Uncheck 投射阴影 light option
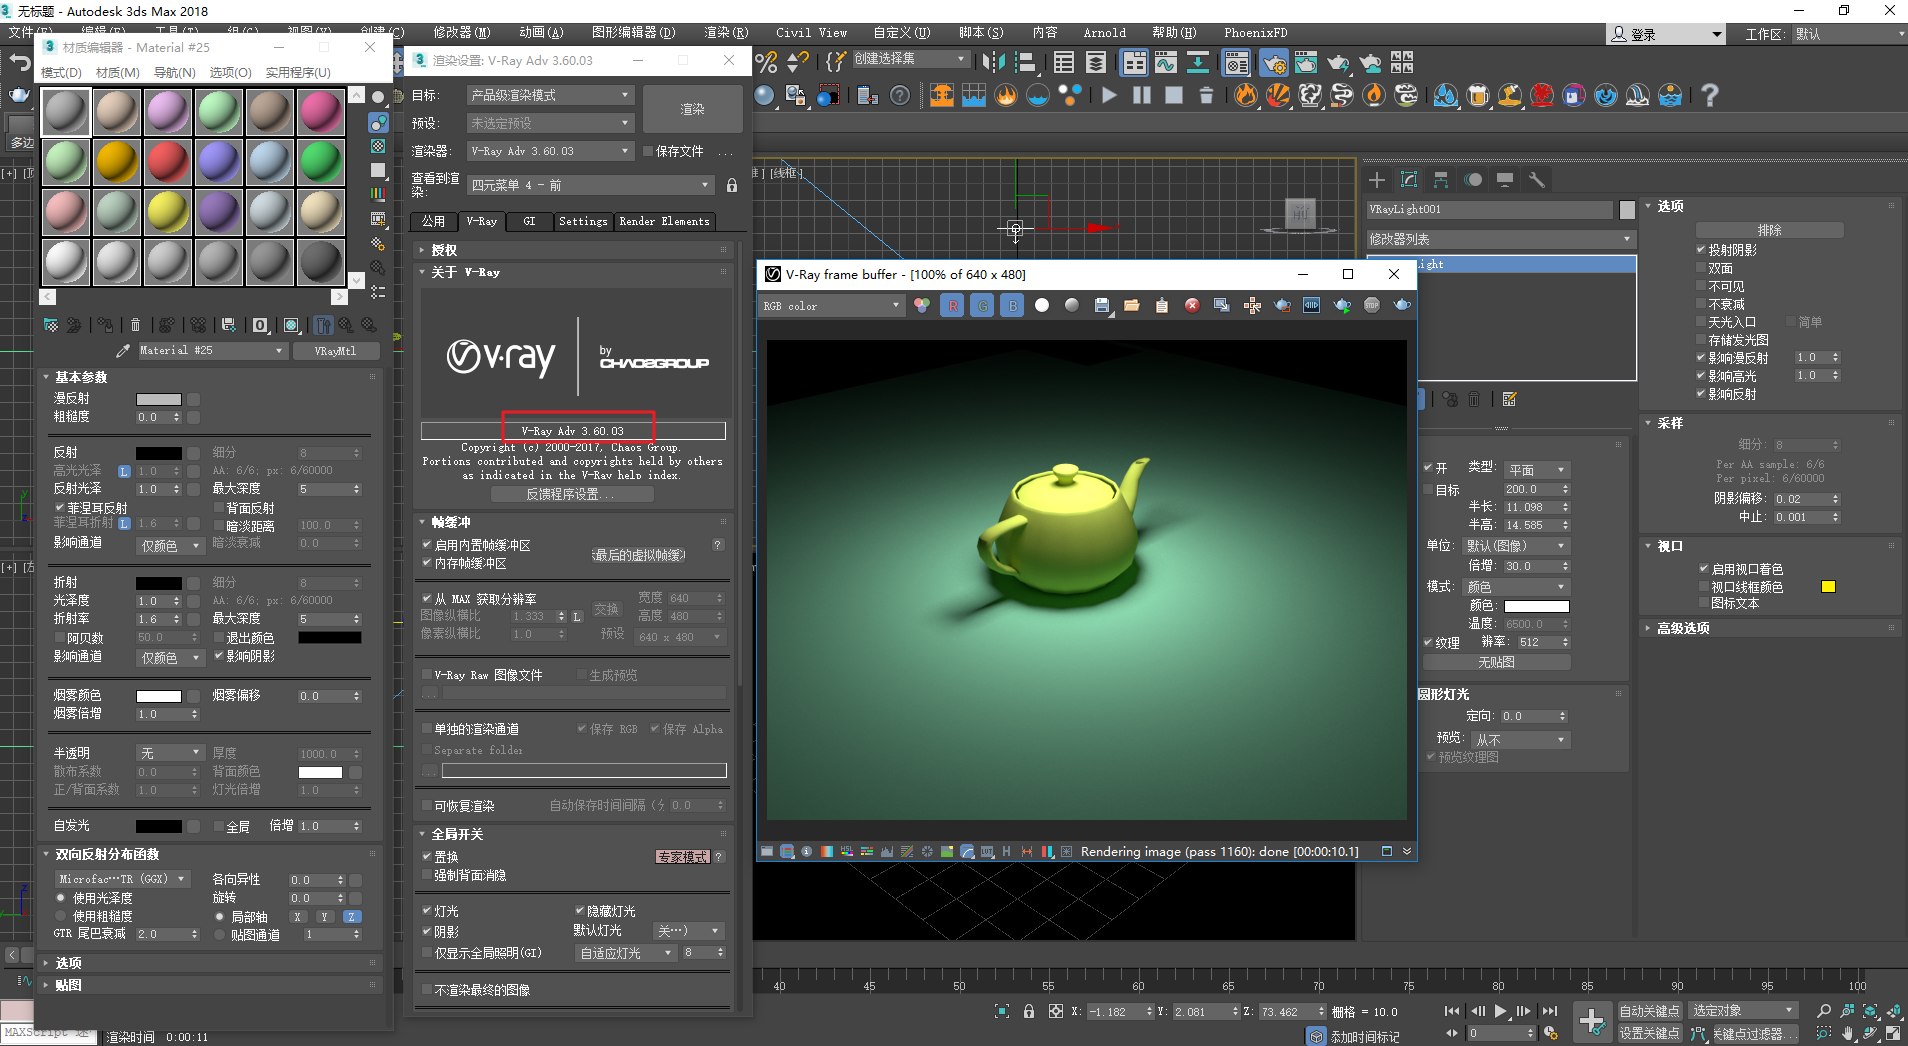 (1701, 250)
